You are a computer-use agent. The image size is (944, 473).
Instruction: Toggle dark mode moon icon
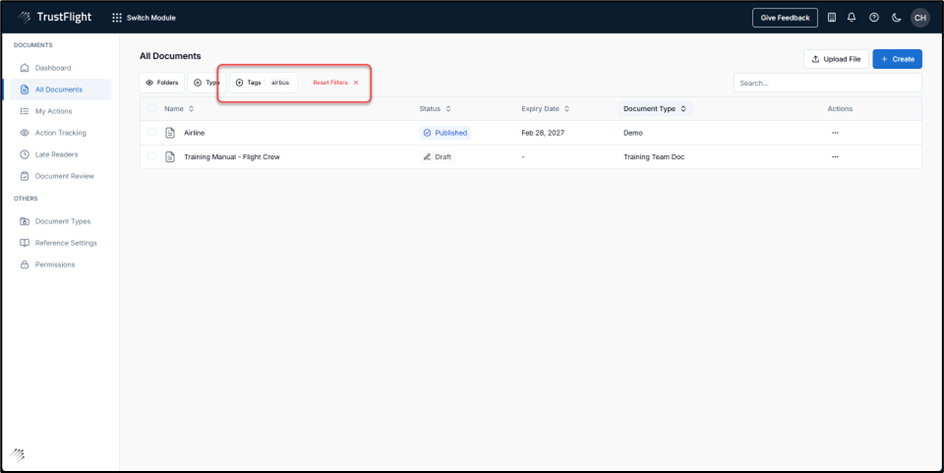pyautogui.click(x=896, y=18)
